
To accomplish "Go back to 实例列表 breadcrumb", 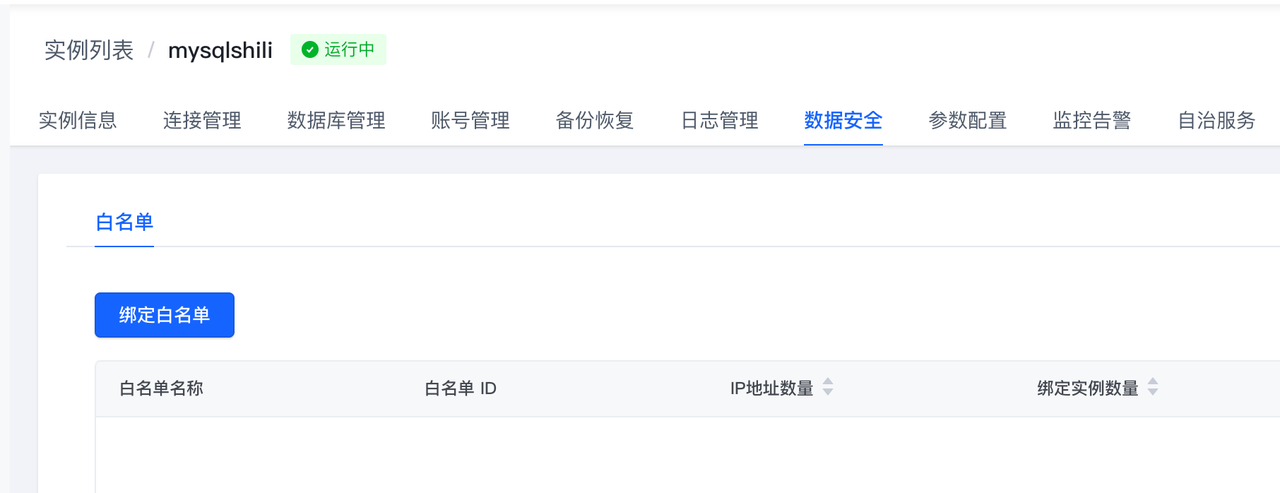I will tap(89, 51).
